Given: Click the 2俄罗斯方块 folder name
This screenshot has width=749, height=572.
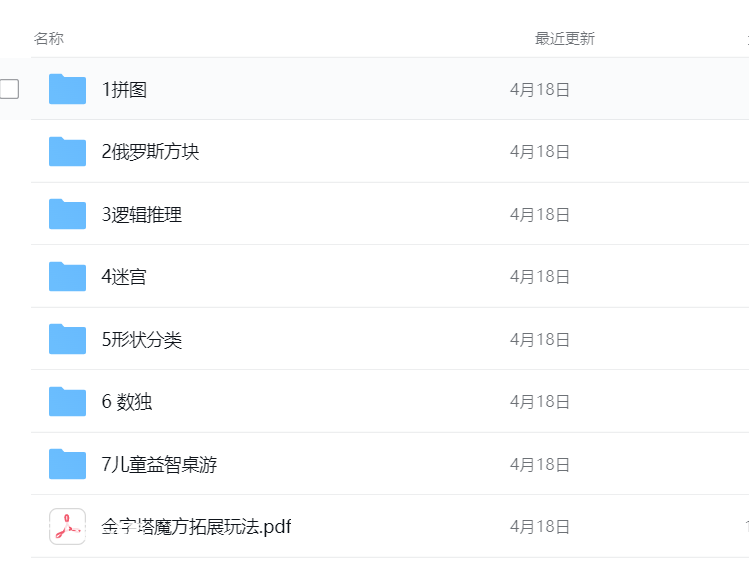Looking at the screenshot, I should click(x=150, y=152).
